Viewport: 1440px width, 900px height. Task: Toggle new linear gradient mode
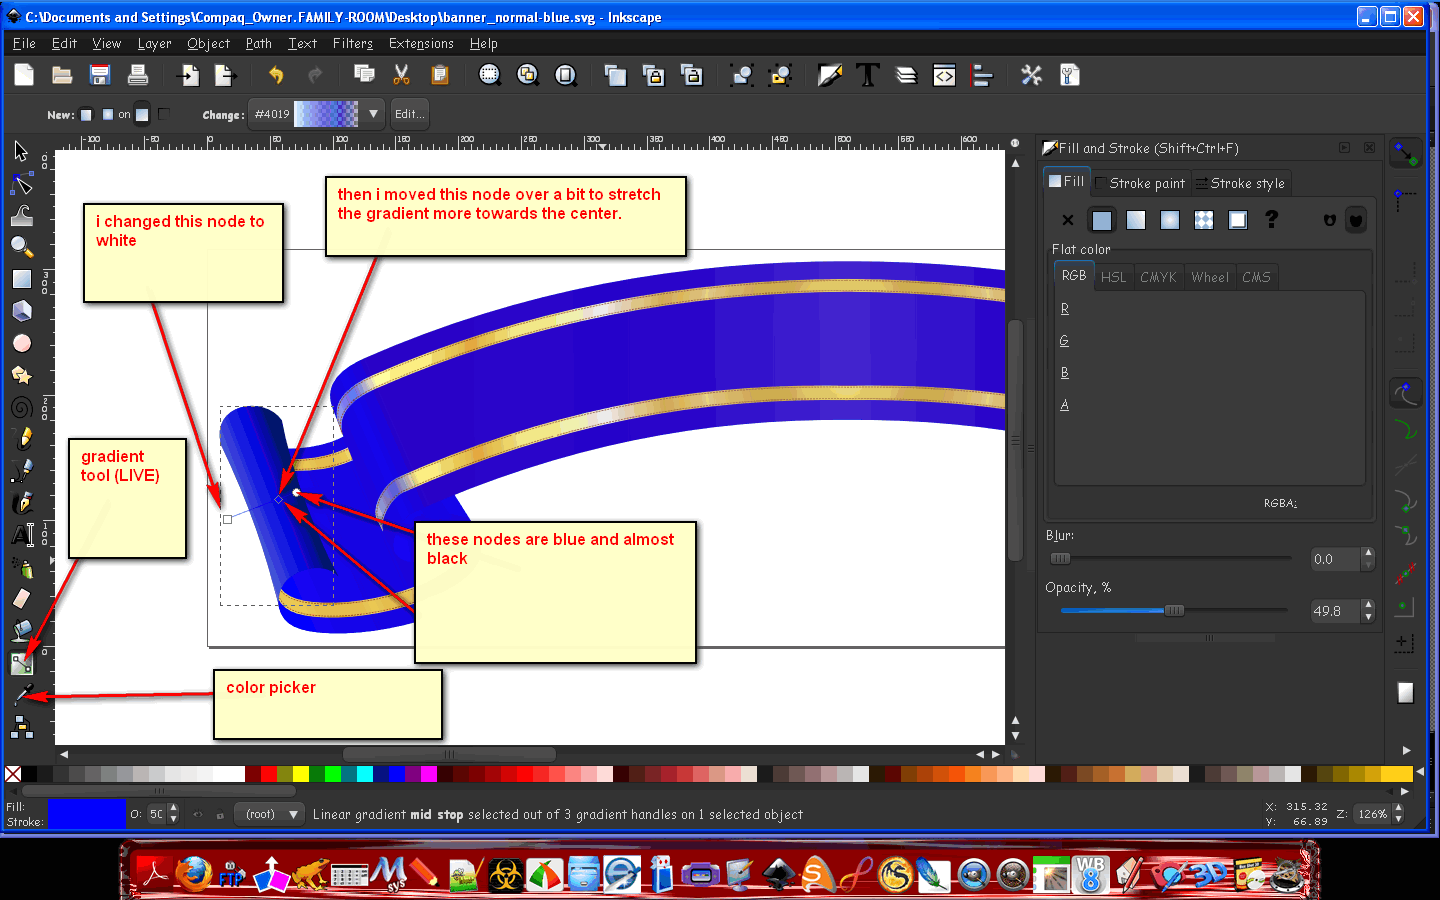tap(86, 114)
